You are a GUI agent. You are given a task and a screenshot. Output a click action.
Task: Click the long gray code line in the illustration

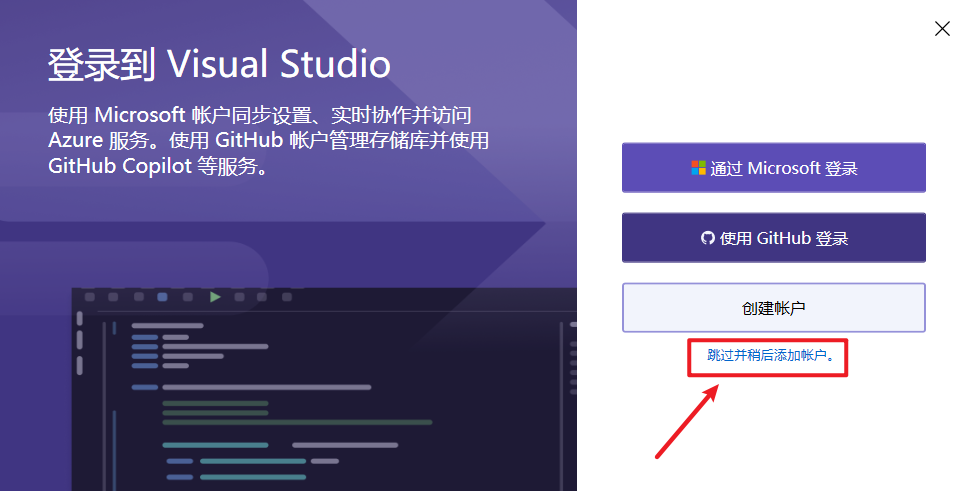pyautogui.click(x=266, y=387)
